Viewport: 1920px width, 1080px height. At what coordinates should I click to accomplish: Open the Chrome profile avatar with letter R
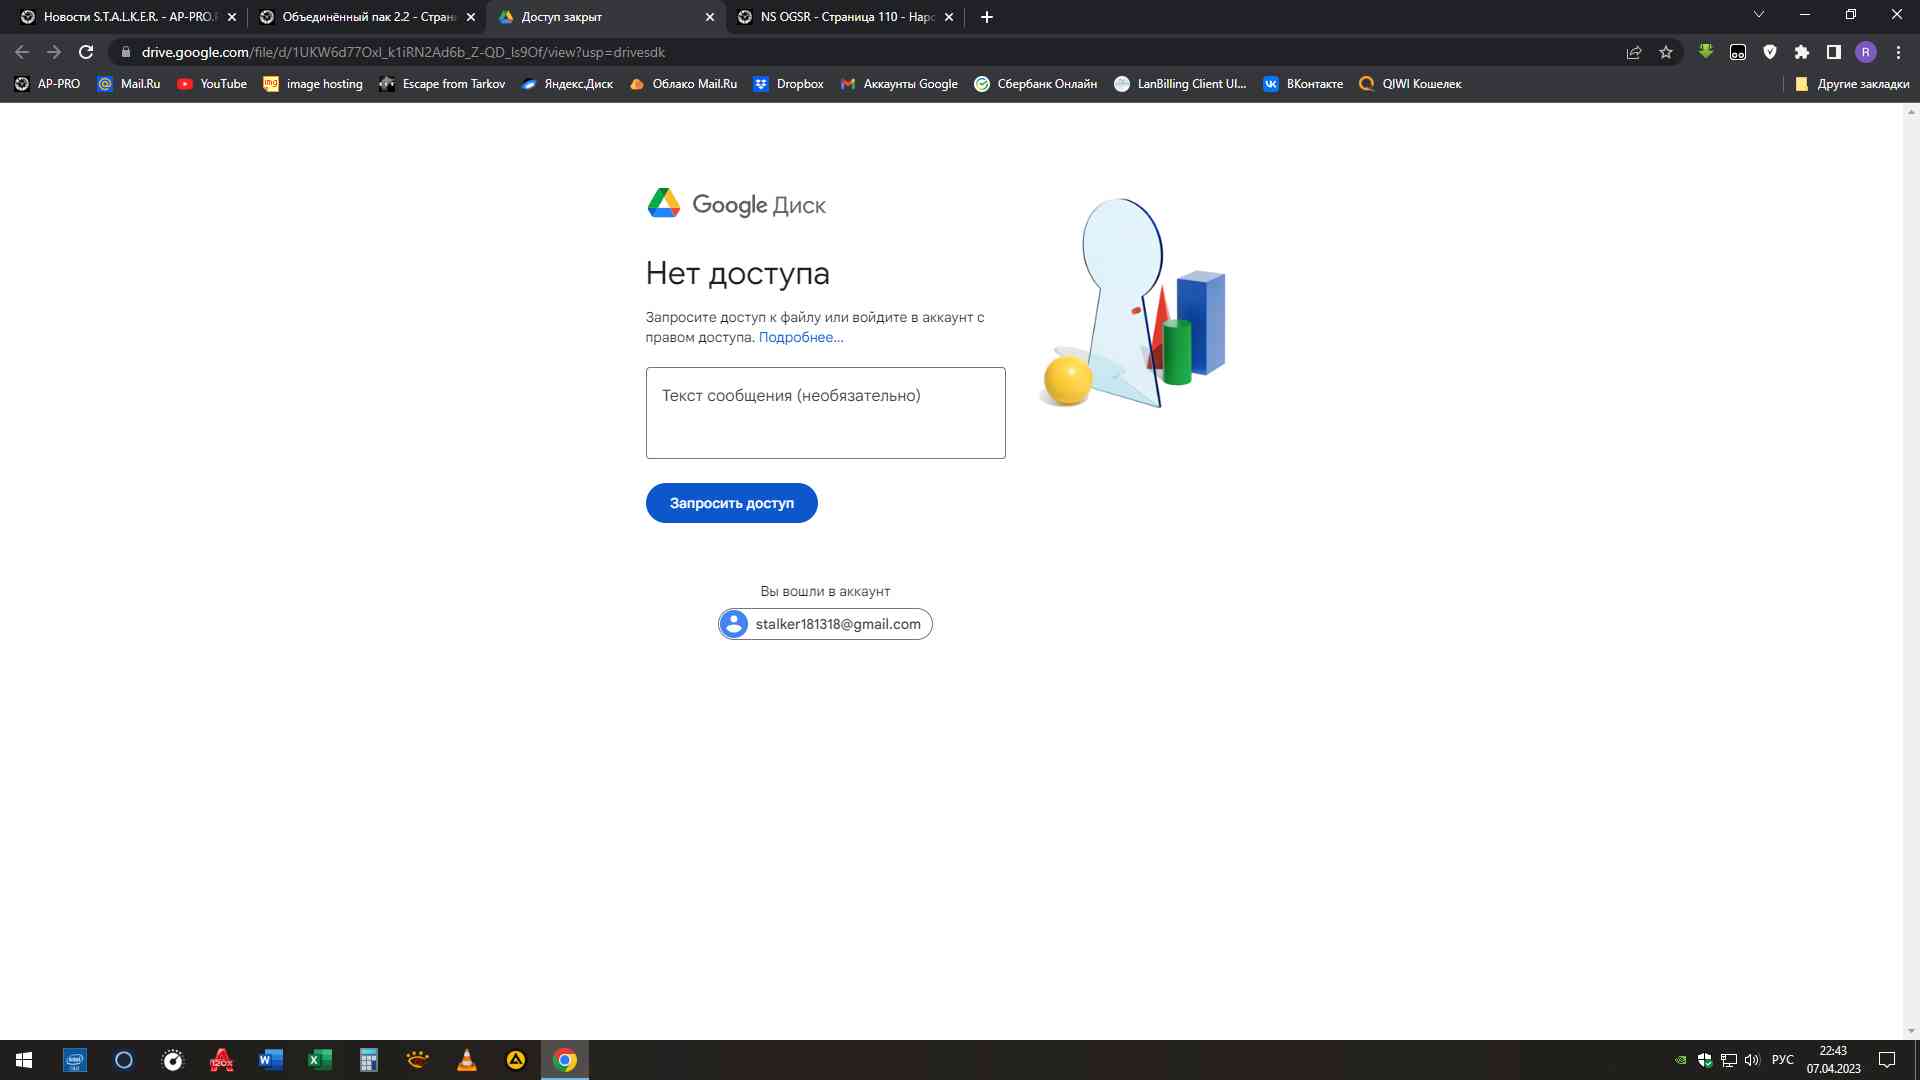click(1866, 52)
